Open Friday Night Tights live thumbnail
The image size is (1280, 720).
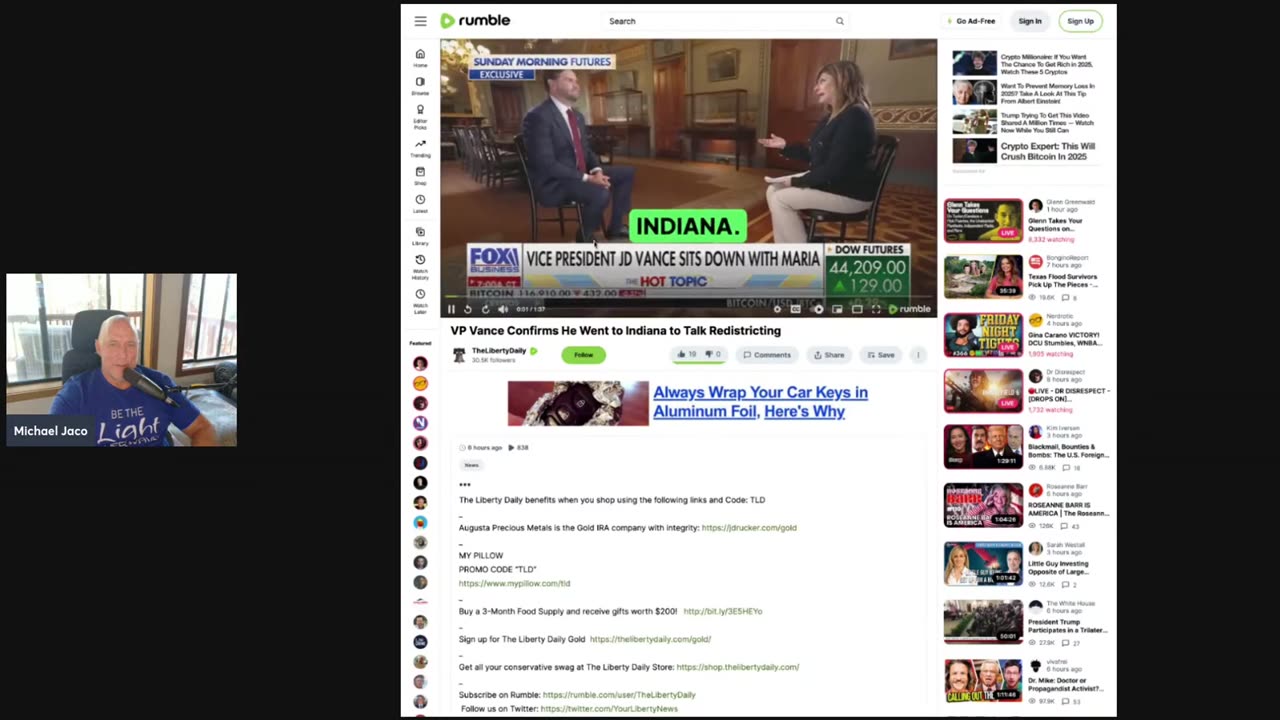(x=983, y=334)
